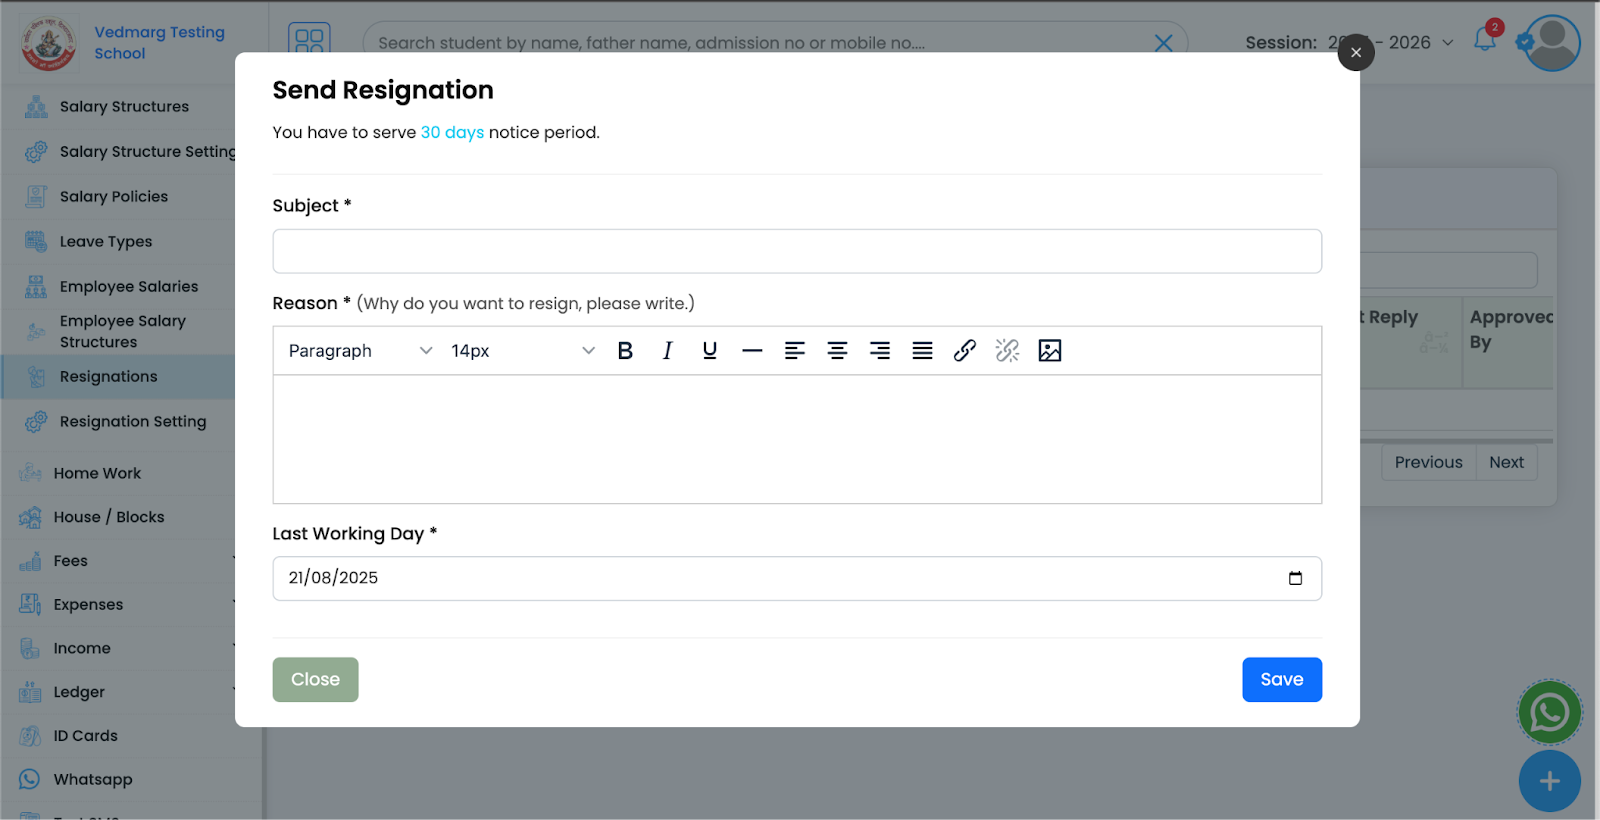Center align the text

(x=837, y=351)
